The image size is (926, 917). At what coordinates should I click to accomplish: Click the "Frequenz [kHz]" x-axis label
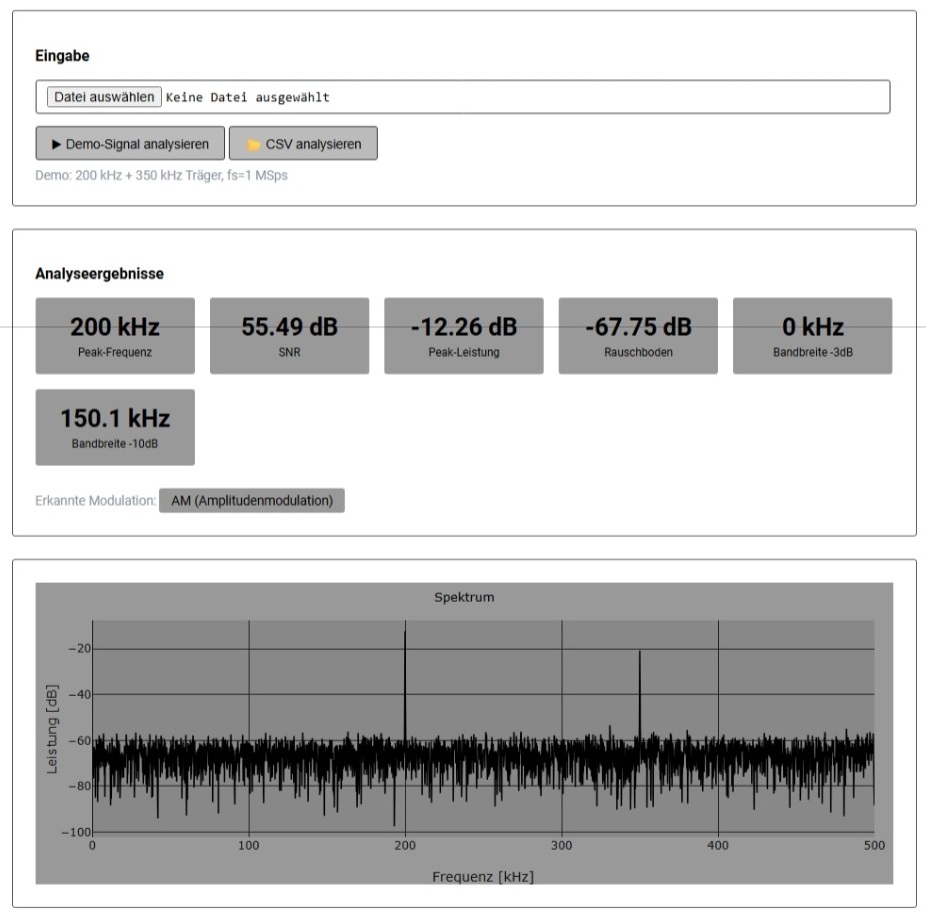[483, 876]
